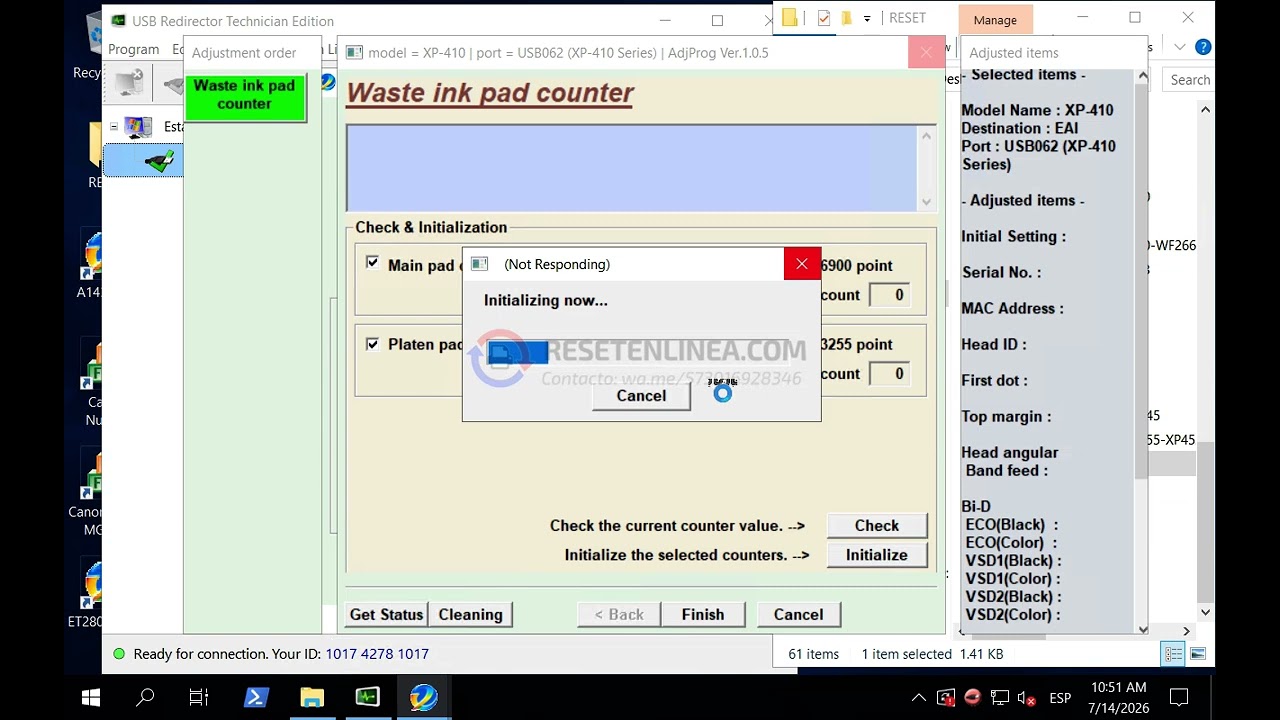Click the Adjustment order panel title
Image resolution: width=1280 pixels, height=720 pixels.
point(244,53)
